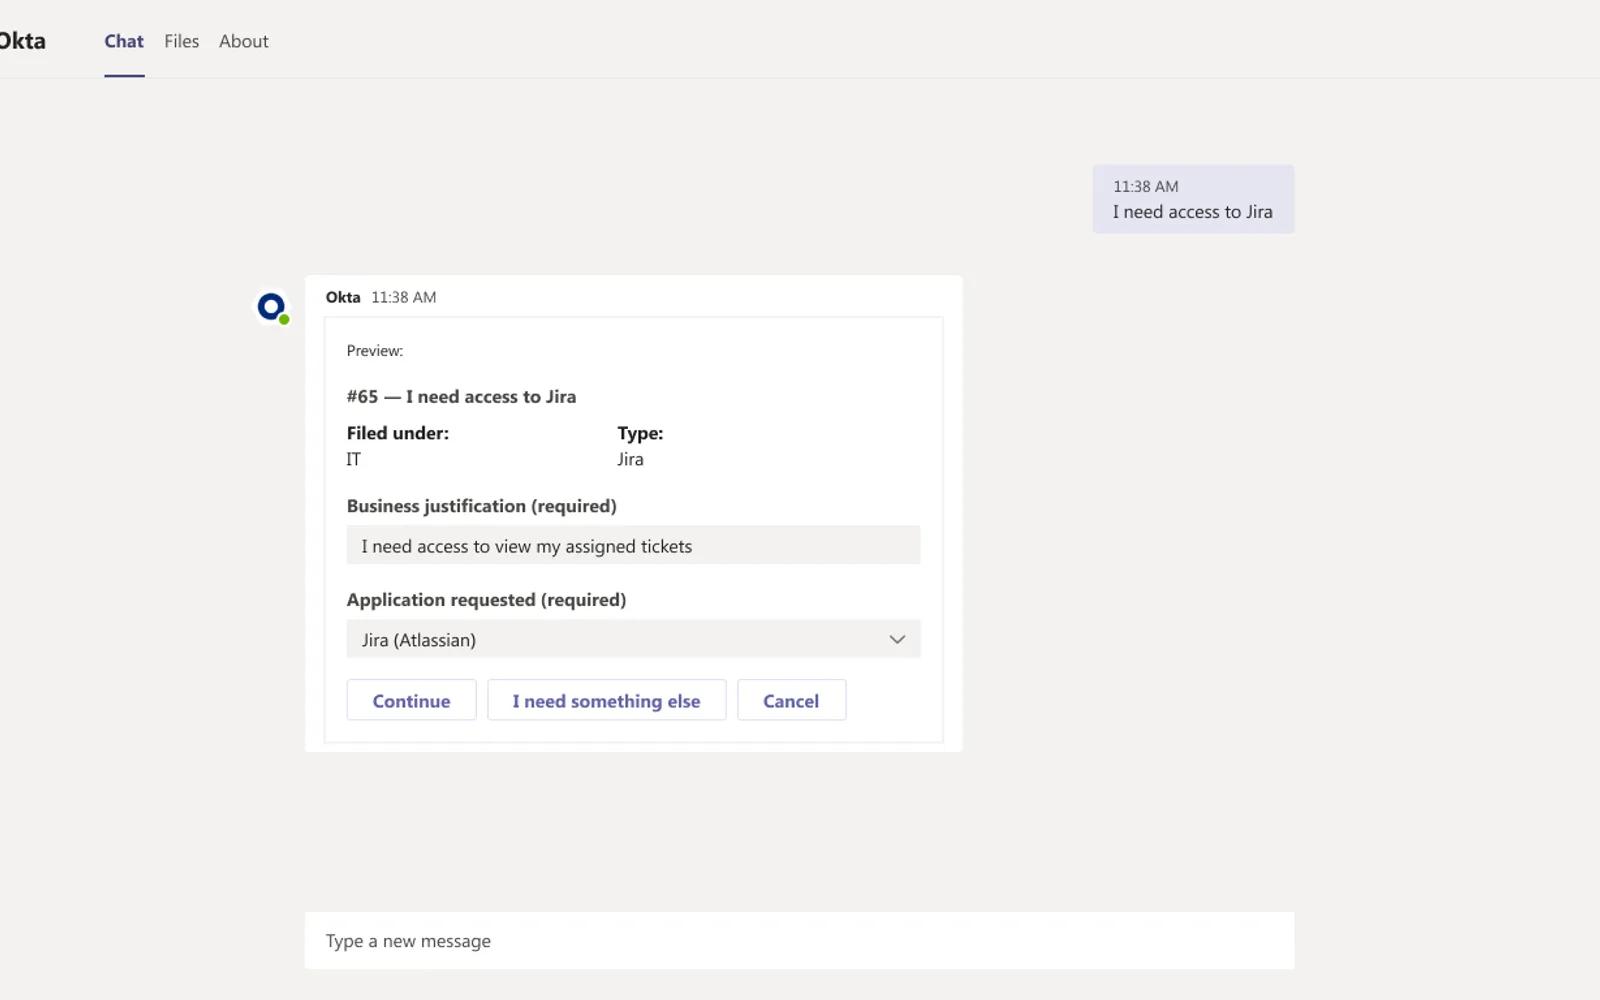Click the Okta bot avatar icon
The image size is (1600, 1000).
[x=272, y=307]
